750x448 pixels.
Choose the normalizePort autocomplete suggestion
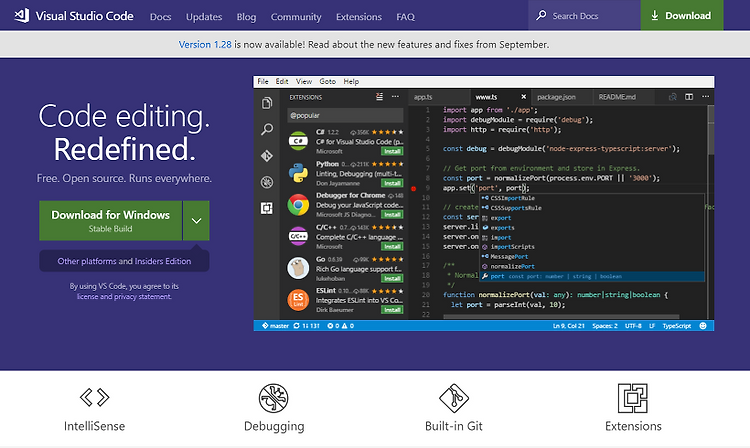[x=592, y=266]
